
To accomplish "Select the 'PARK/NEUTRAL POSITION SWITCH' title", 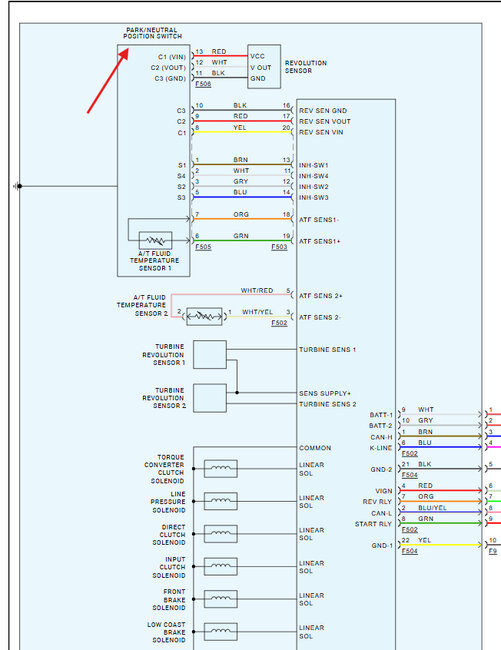I will coord(152,33).
